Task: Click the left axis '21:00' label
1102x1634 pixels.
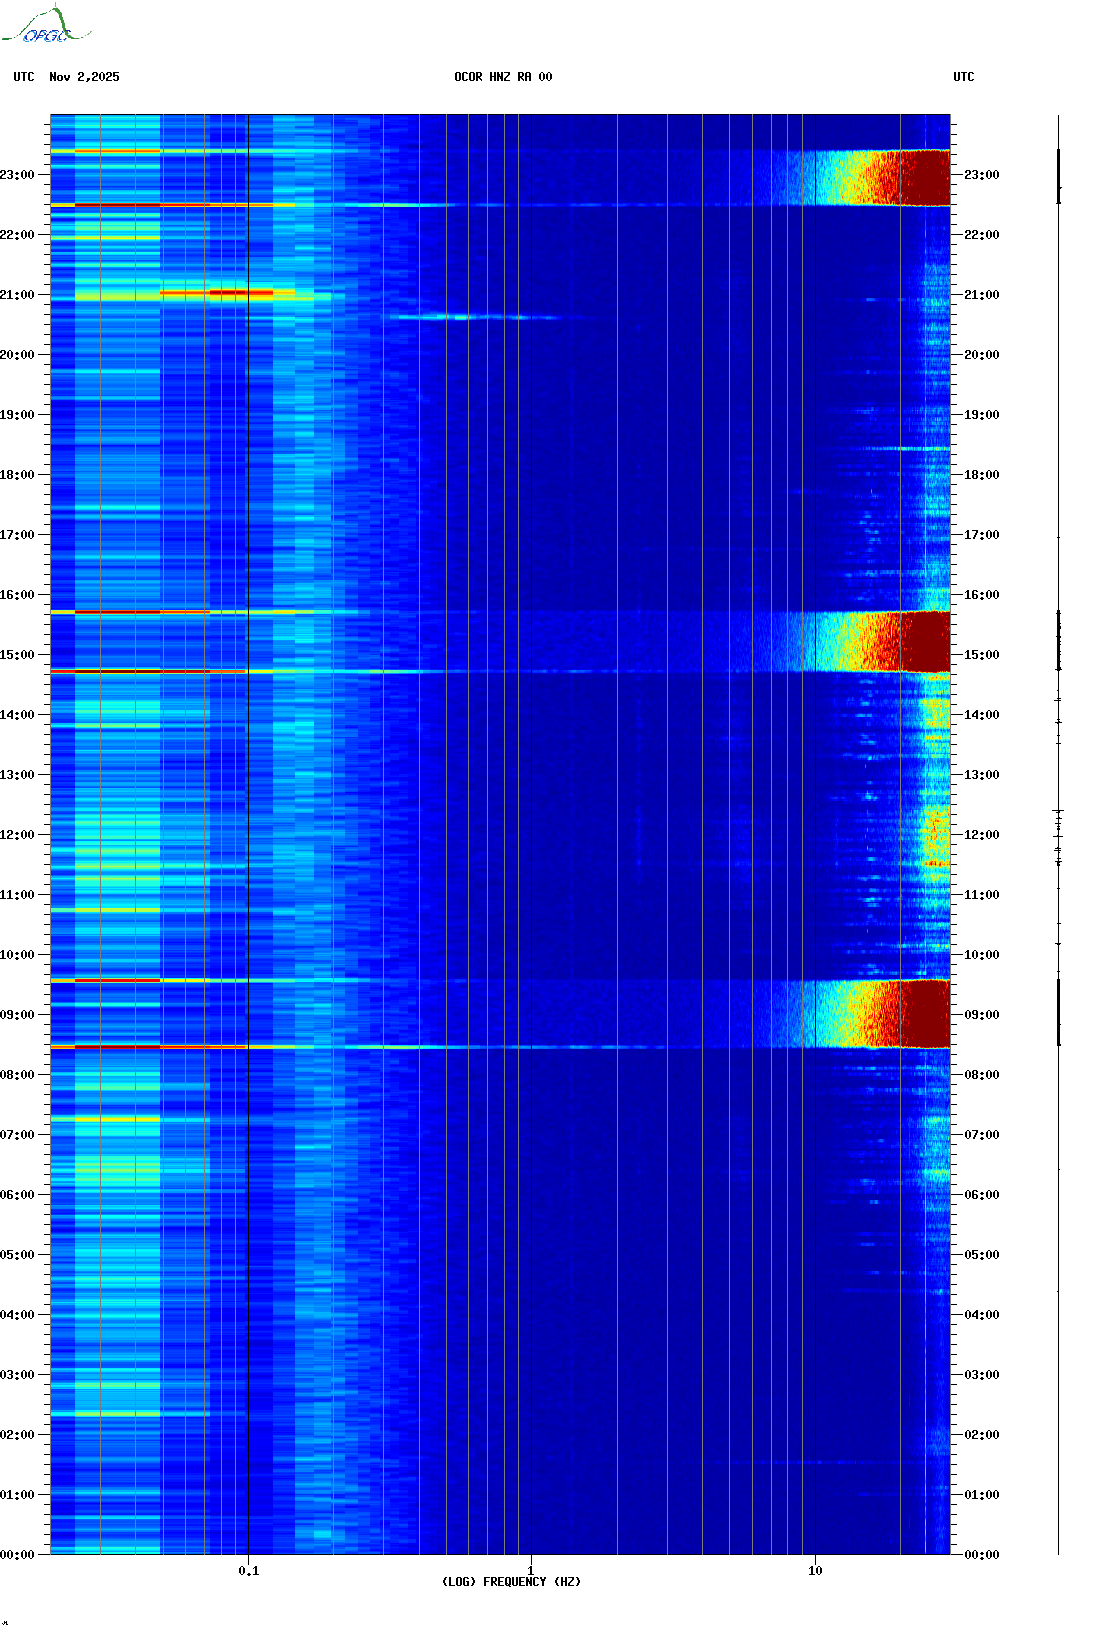Action: pos(17,295)
